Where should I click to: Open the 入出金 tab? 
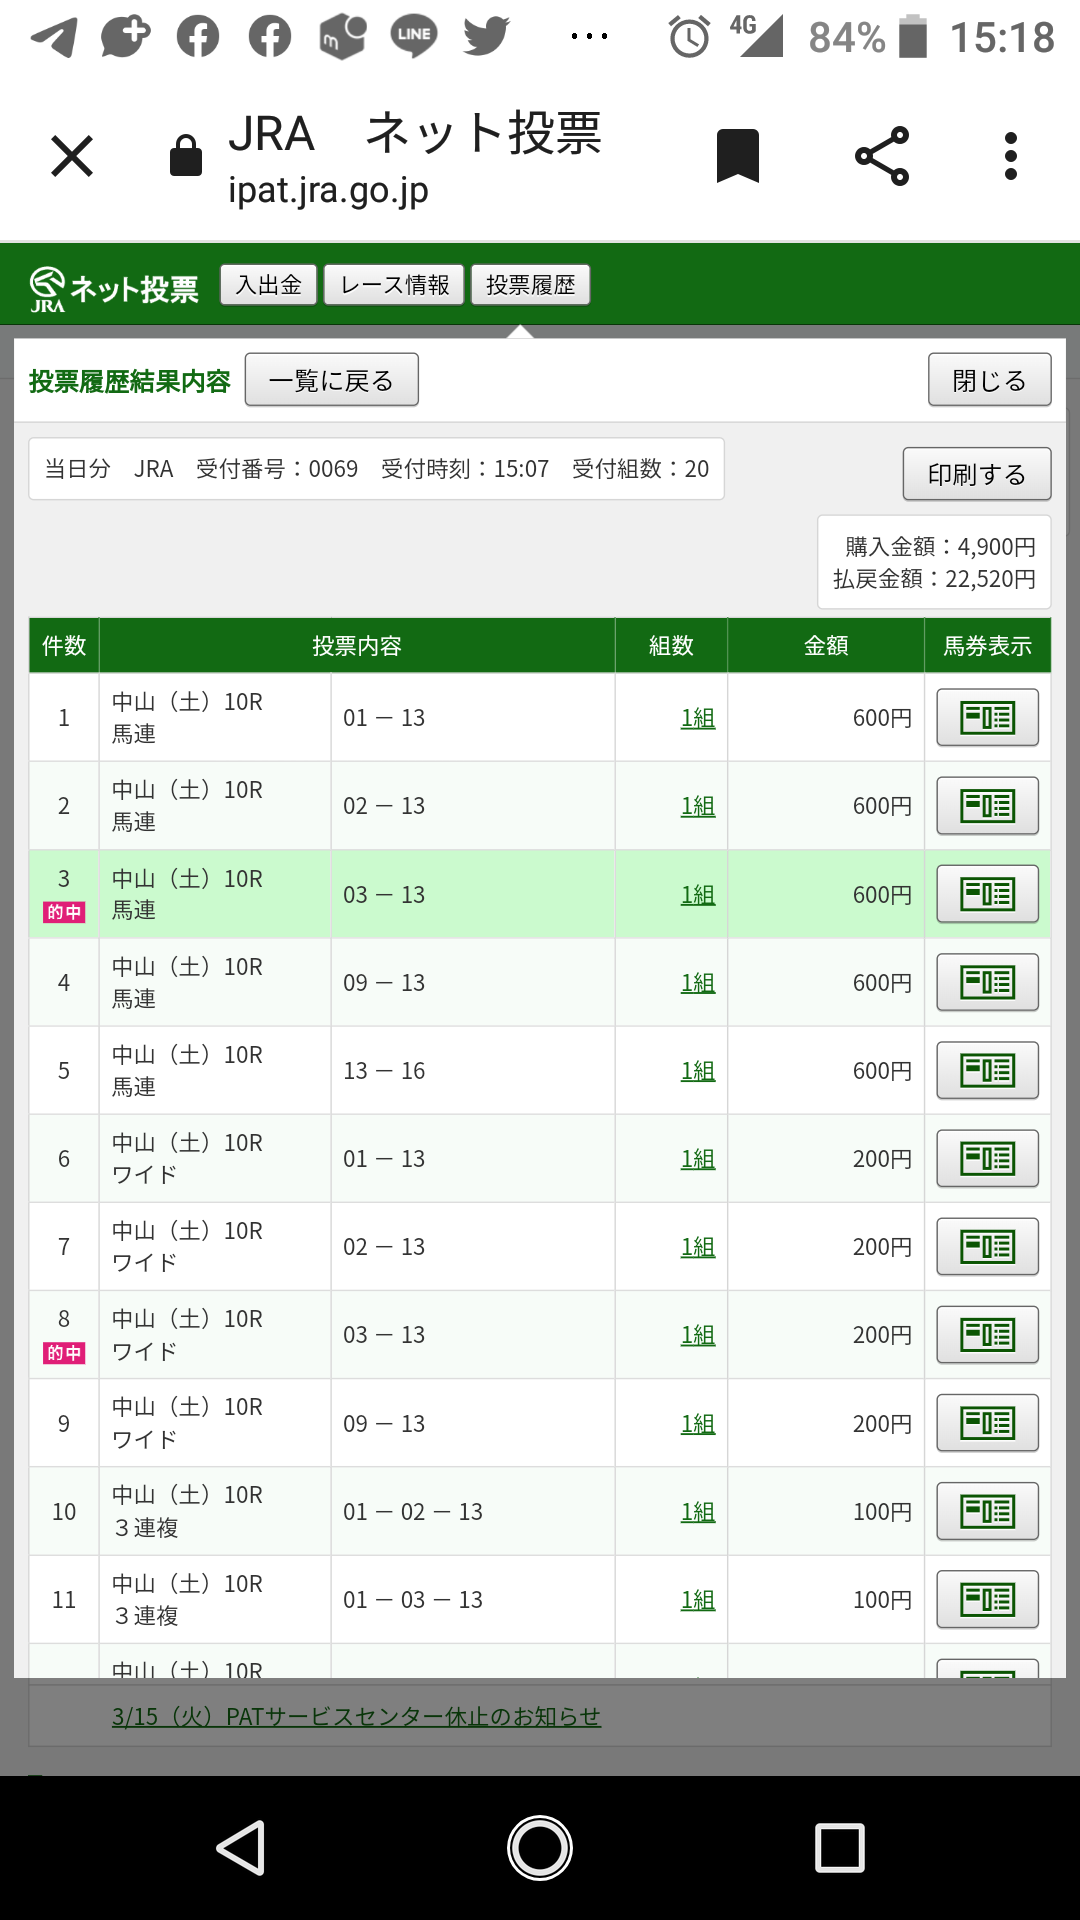pos(268,285)
